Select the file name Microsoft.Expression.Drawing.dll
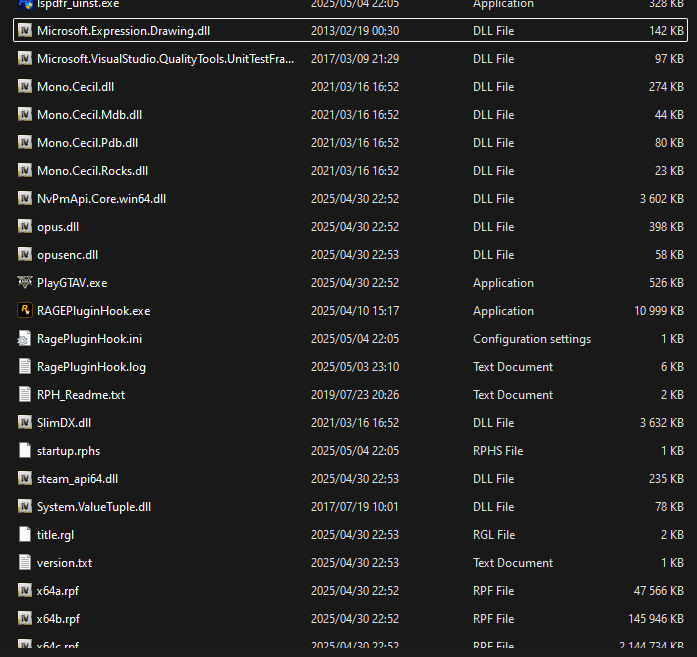The image size is (697, 657). 123,31
